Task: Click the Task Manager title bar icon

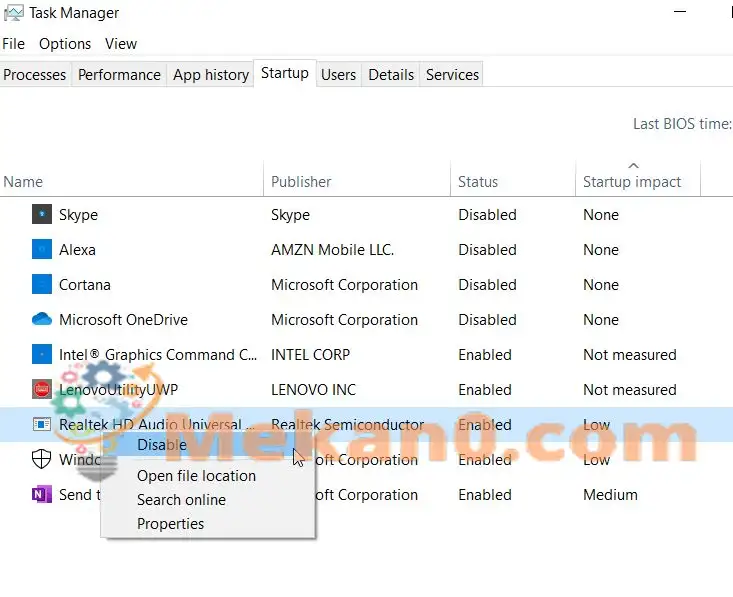Action: tap(14, 13)
